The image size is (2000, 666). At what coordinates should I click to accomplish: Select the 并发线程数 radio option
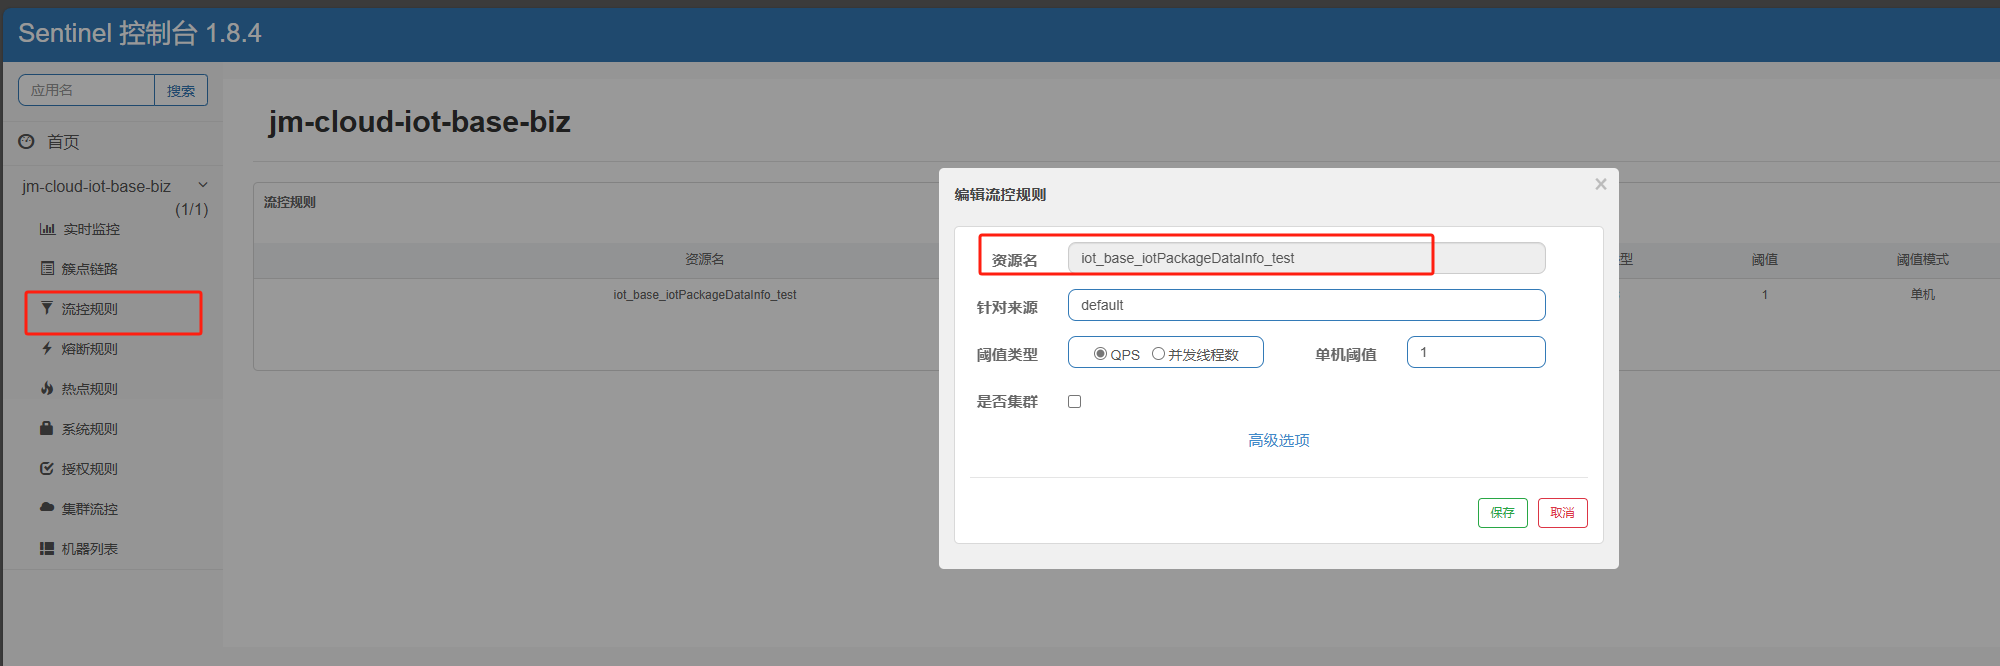[1158, 354]
